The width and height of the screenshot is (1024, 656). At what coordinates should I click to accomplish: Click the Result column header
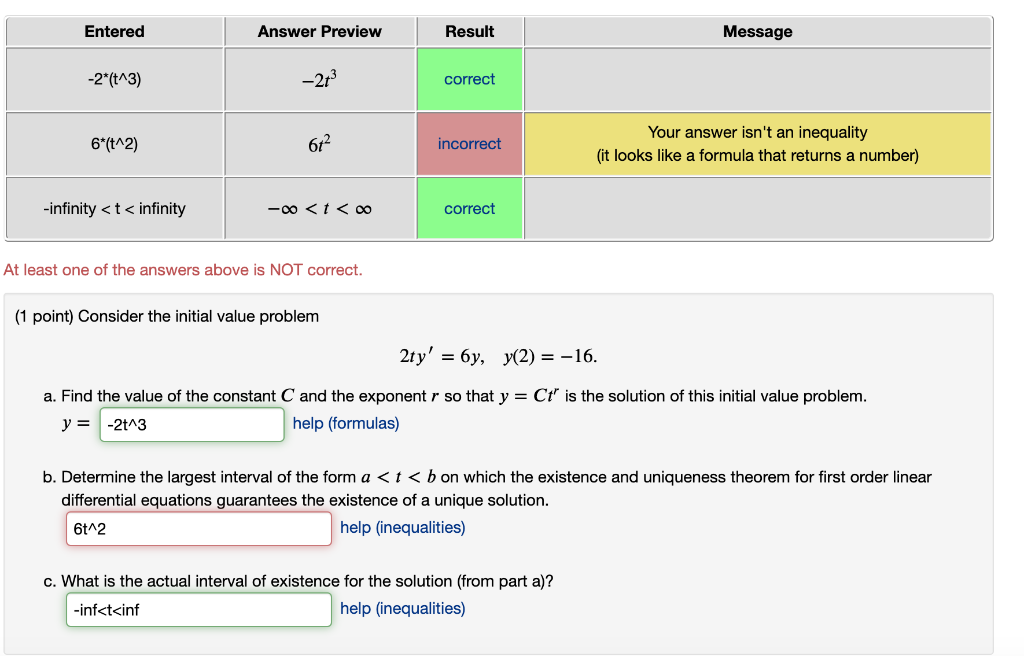tap(469, 31)
